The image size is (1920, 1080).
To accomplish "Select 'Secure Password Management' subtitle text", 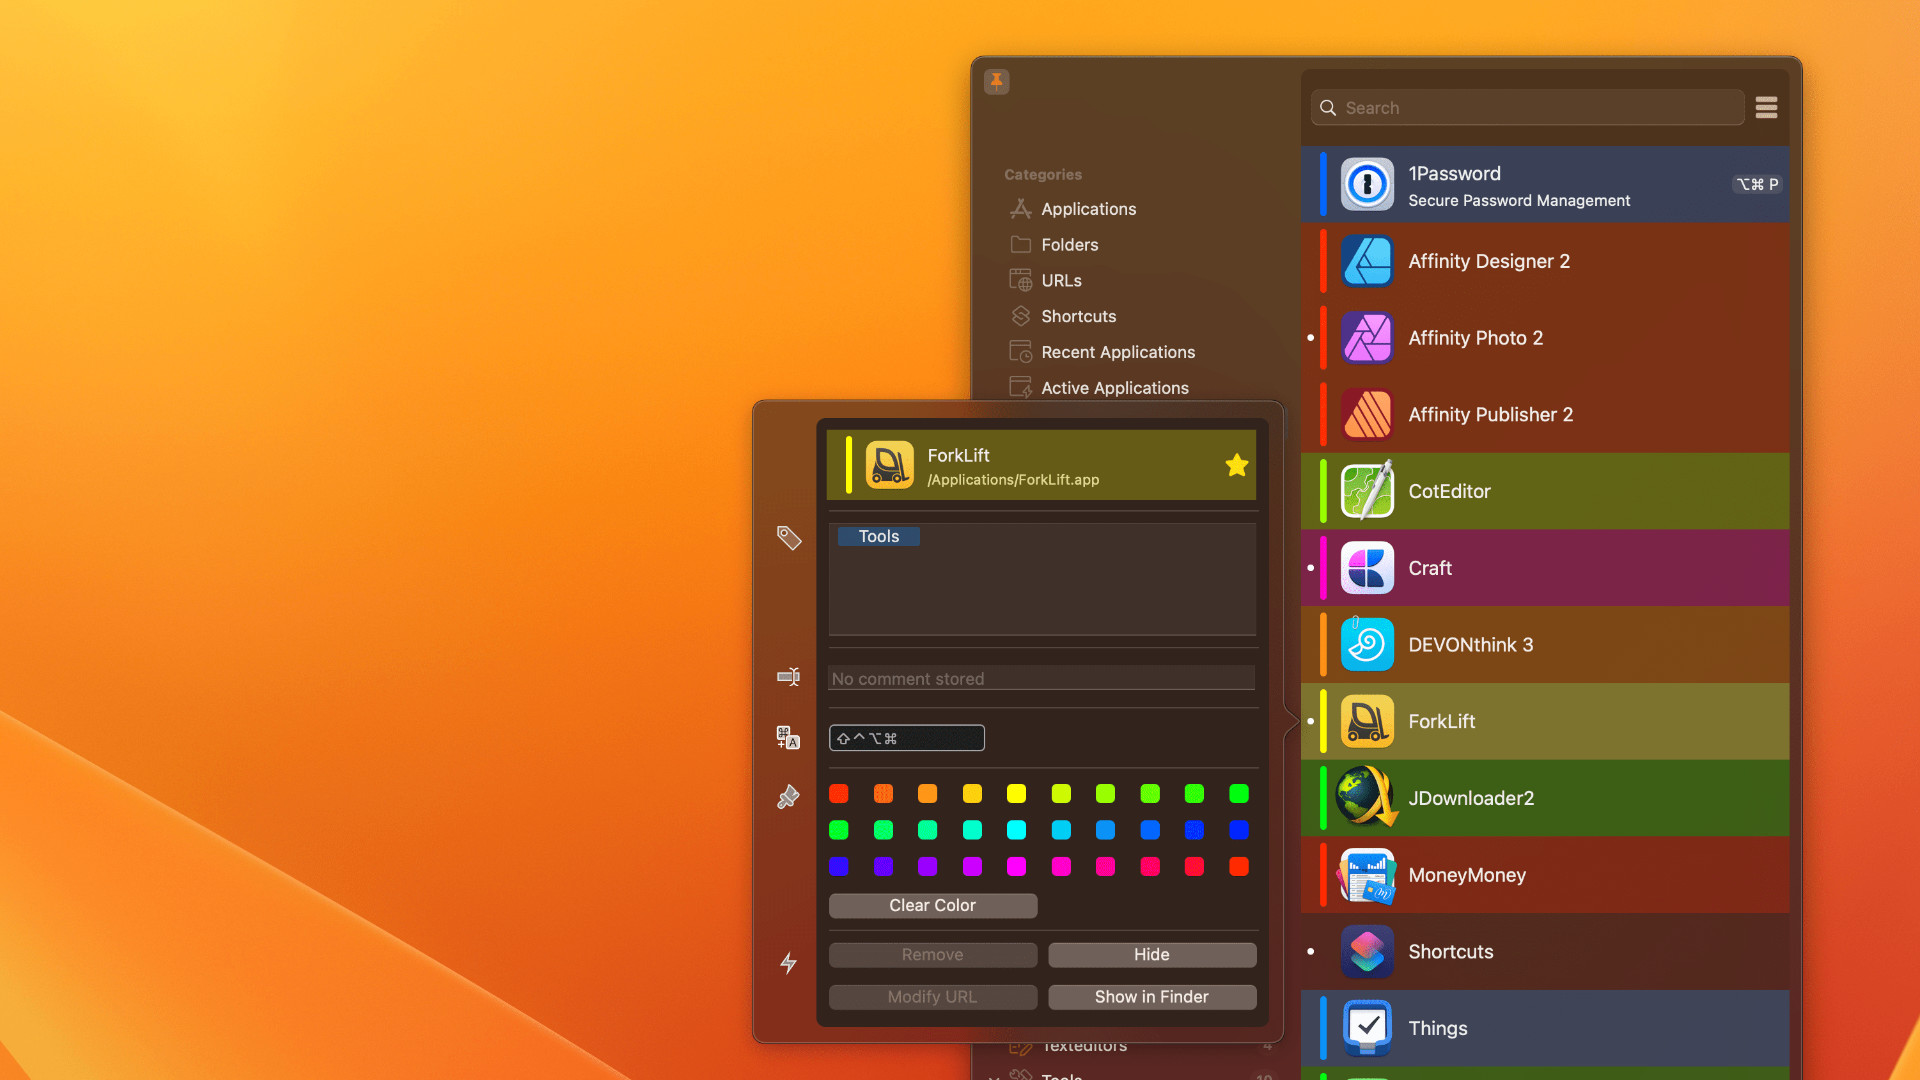I will [1519, 201].
